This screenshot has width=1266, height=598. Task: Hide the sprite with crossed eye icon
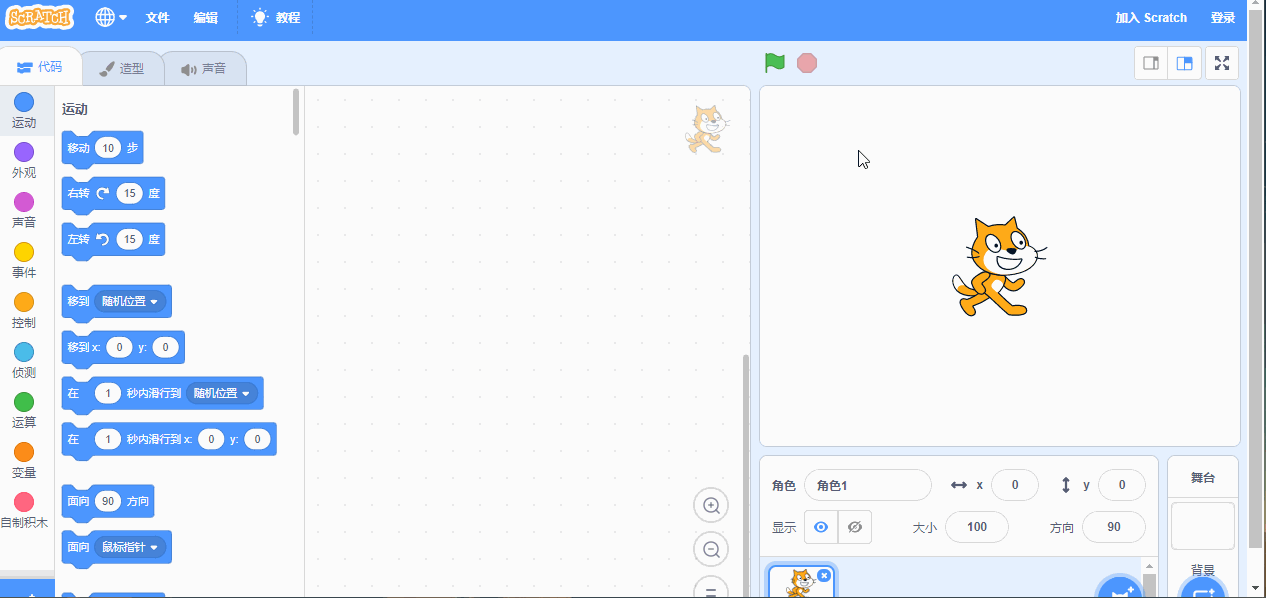(854, 527)
